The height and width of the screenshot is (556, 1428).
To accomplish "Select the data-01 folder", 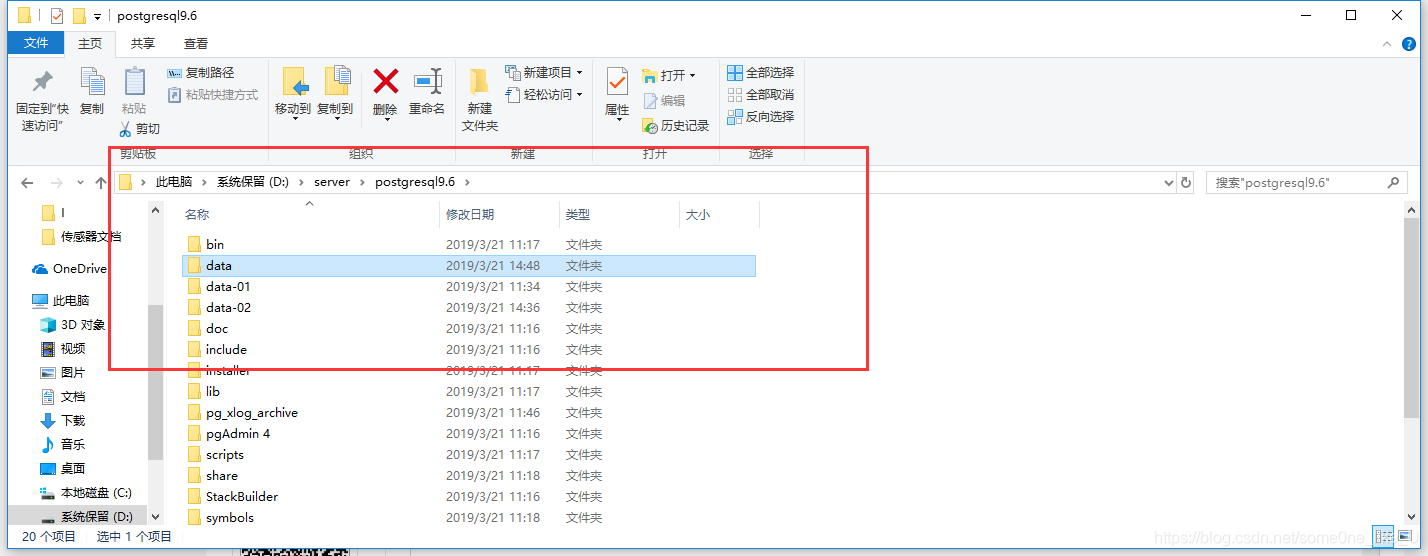I will pyautogui.click(x=468, y=286).
